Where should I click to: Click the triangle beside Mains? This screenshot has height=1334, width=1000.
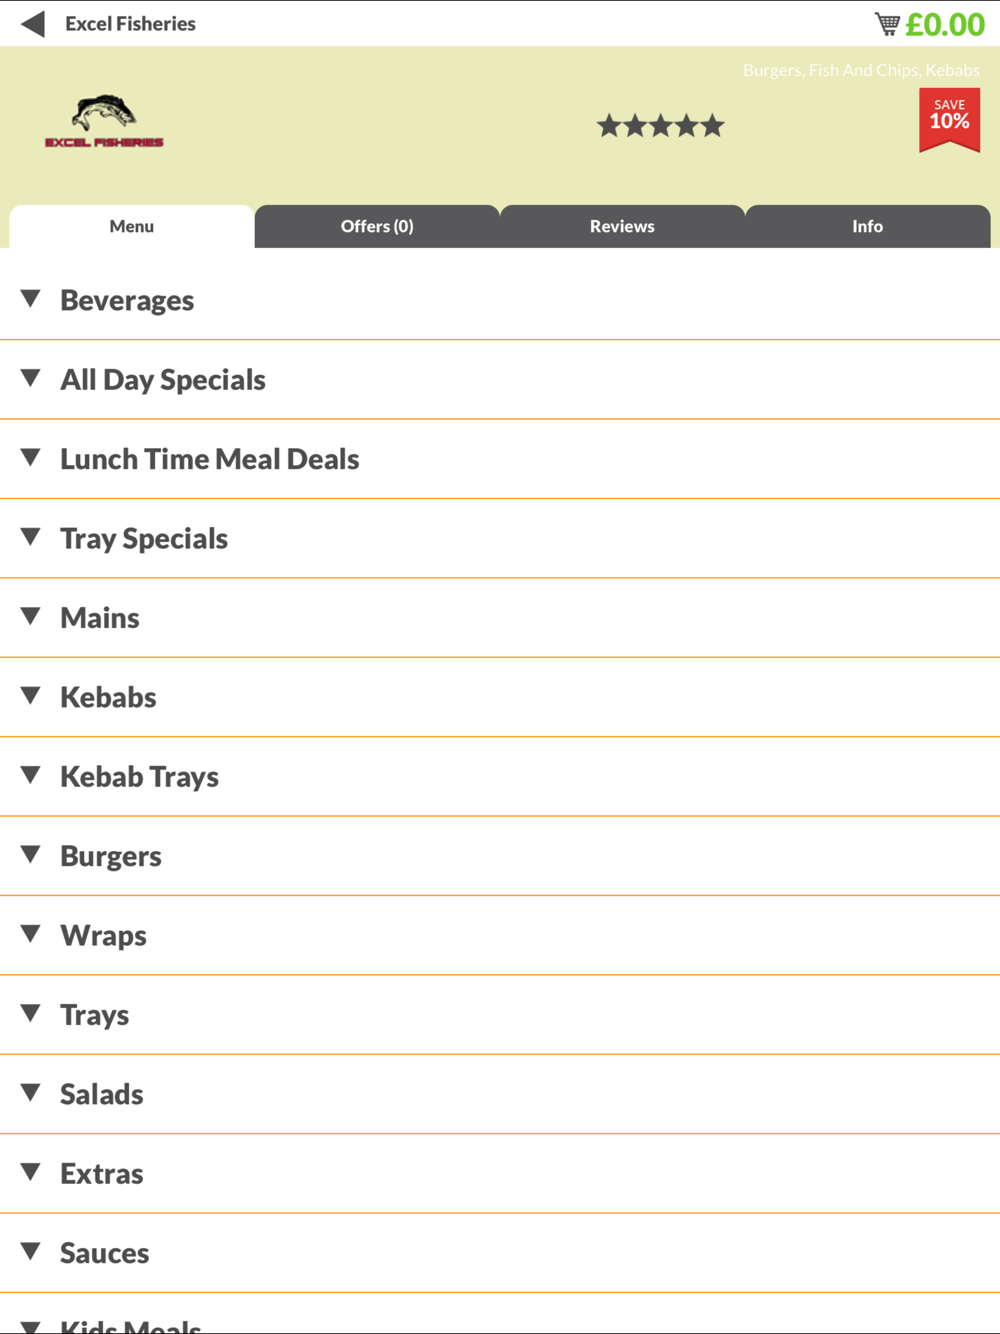[x=31, y=617]
